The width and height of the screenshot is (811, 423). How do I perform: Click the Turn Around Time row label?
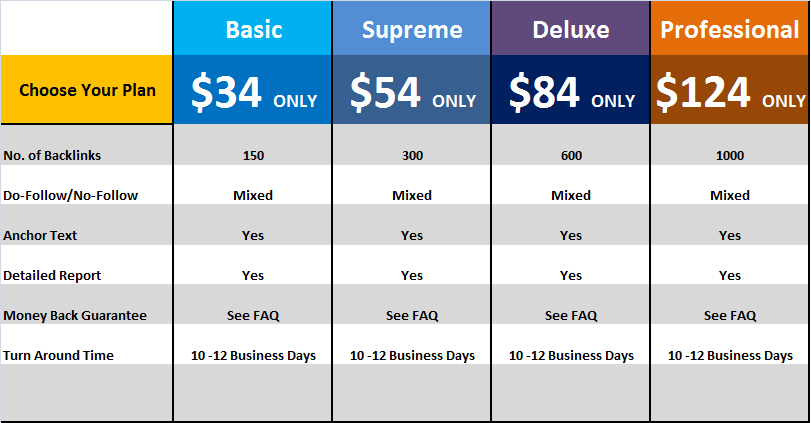[x=58, y=355]
